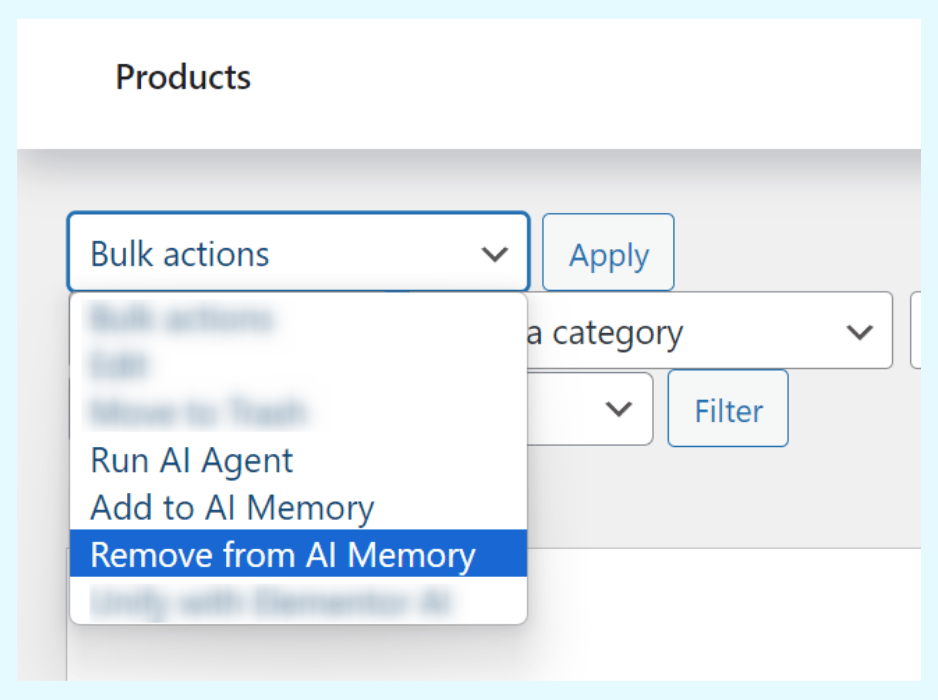This screenshot has width=938, height=700.
Task: Click the chevron on the category dropdown
Action: pos(859,332)
